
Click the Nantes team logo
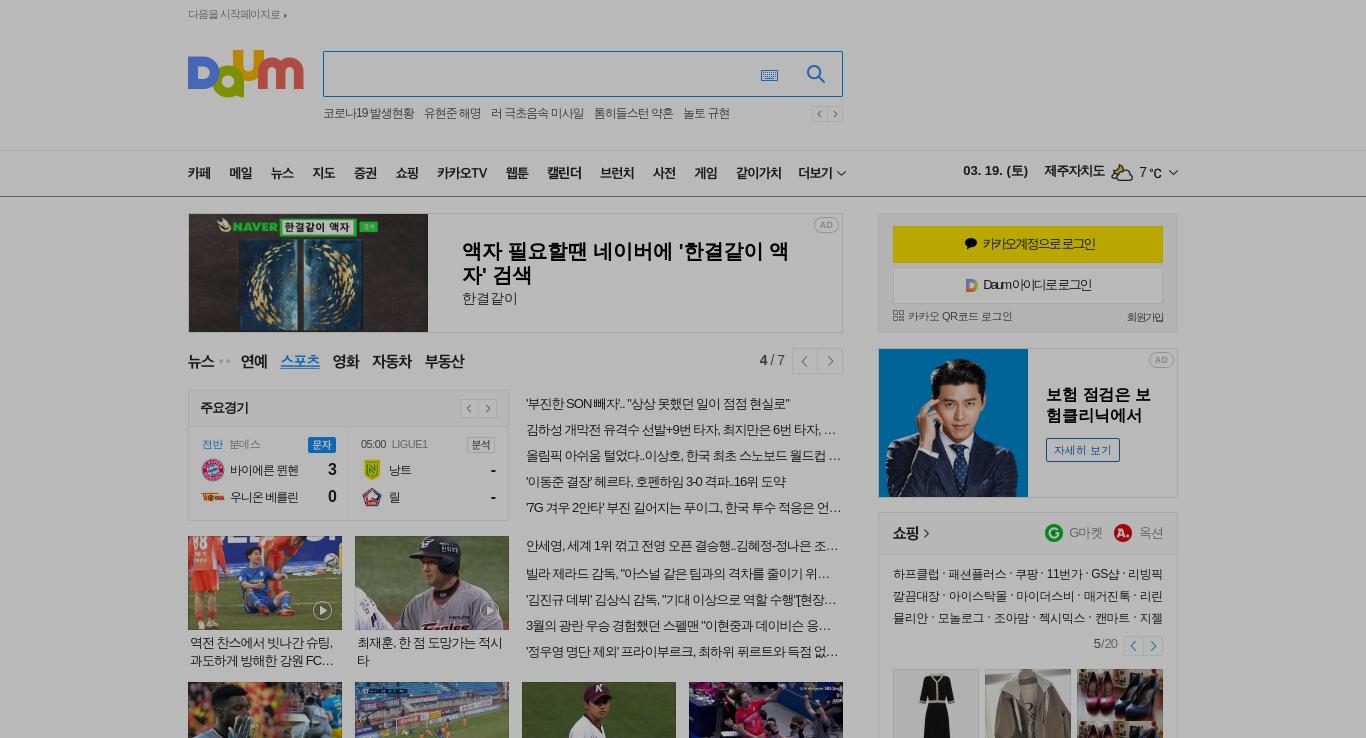[x=372, y=470]
